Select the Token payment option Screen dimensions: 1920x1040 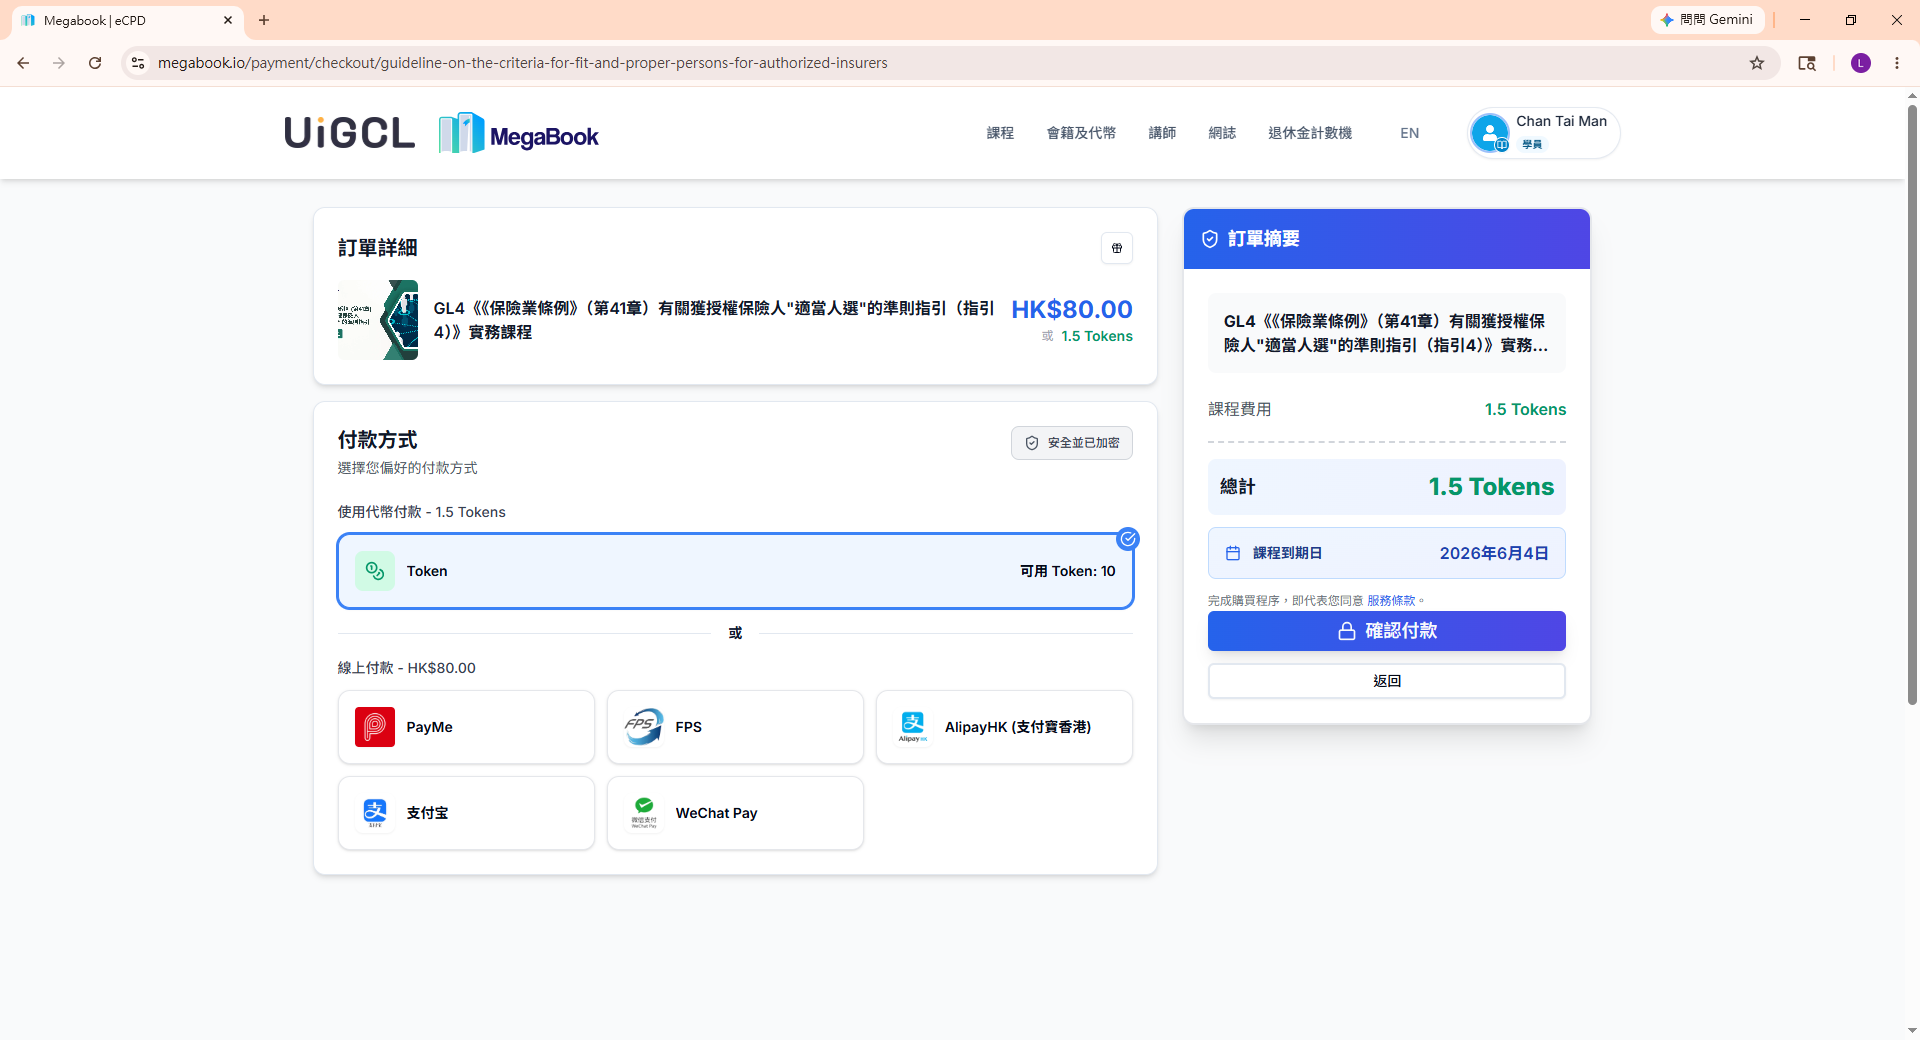(x=735, y=571)
